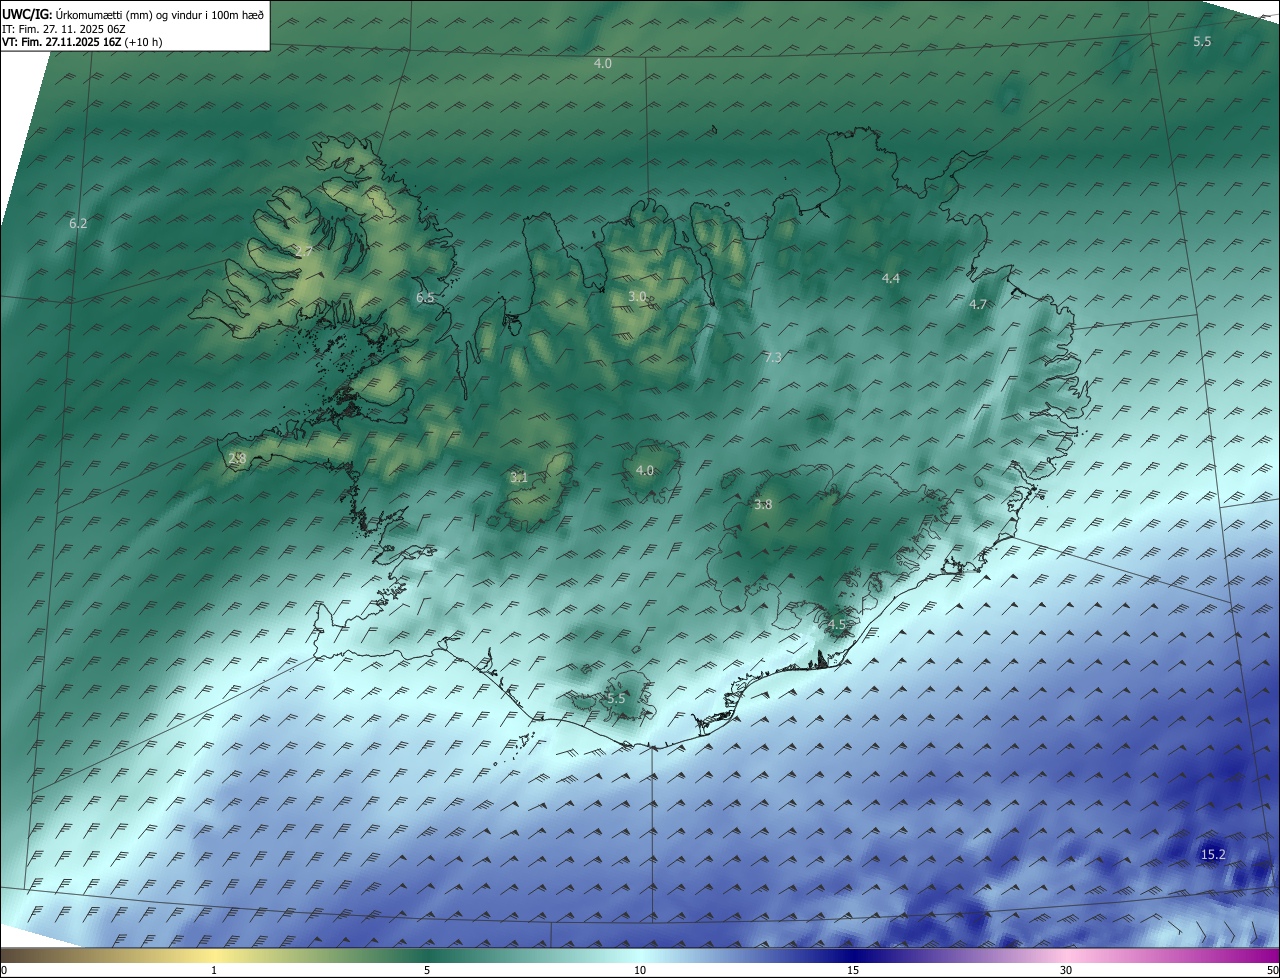Click the 6.2 value on the map
This screenshot has height=978, width=1280.
click(78, 223)
